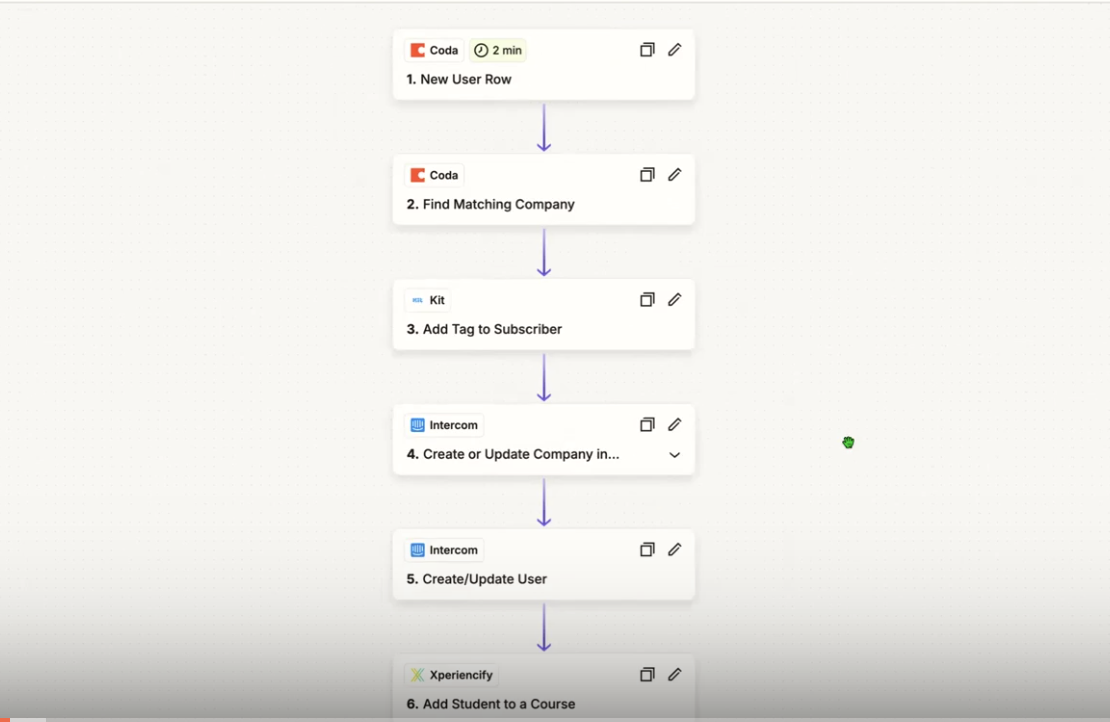
Task: Select the Xperiencify app badge
Action: (451, 675)
